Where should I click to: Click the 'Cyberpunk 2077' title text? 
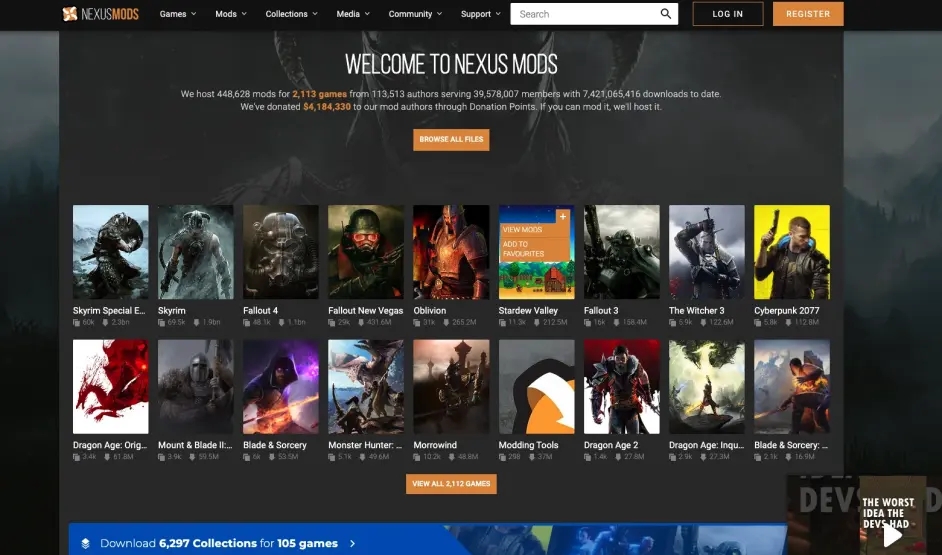[786, 311]
